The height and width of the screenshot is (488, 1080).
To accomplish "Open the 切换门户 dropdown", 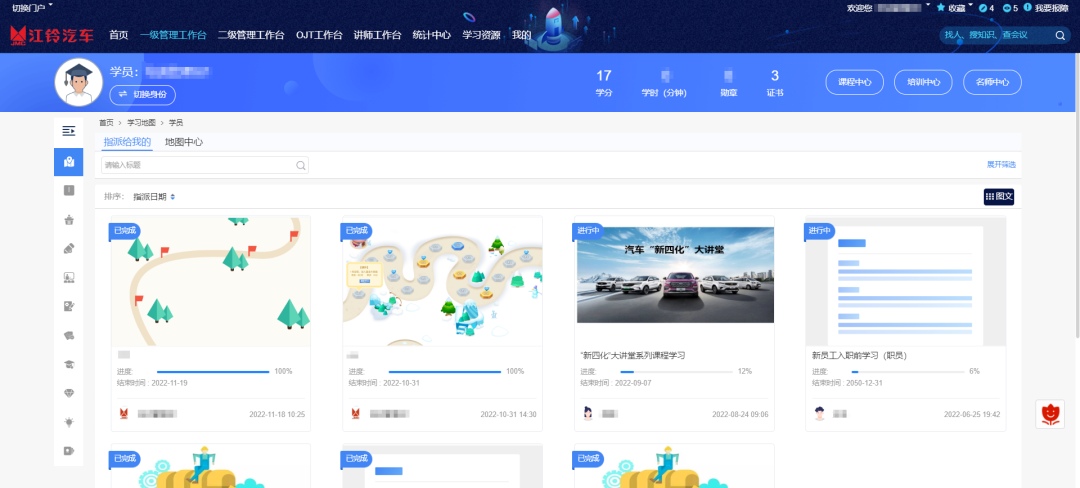I will (32, 8).
